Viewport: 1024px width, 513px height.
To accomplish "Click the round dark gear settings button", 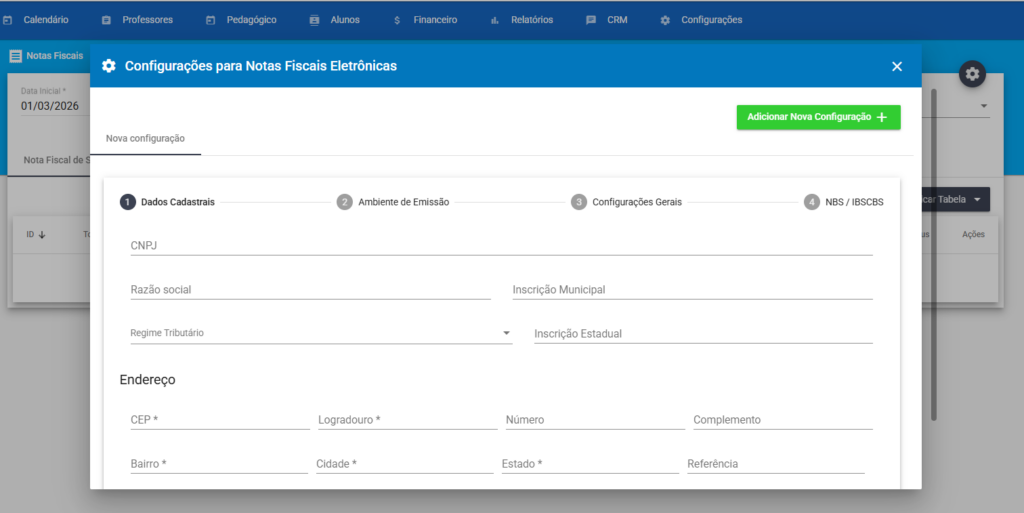I will [972, 74].
